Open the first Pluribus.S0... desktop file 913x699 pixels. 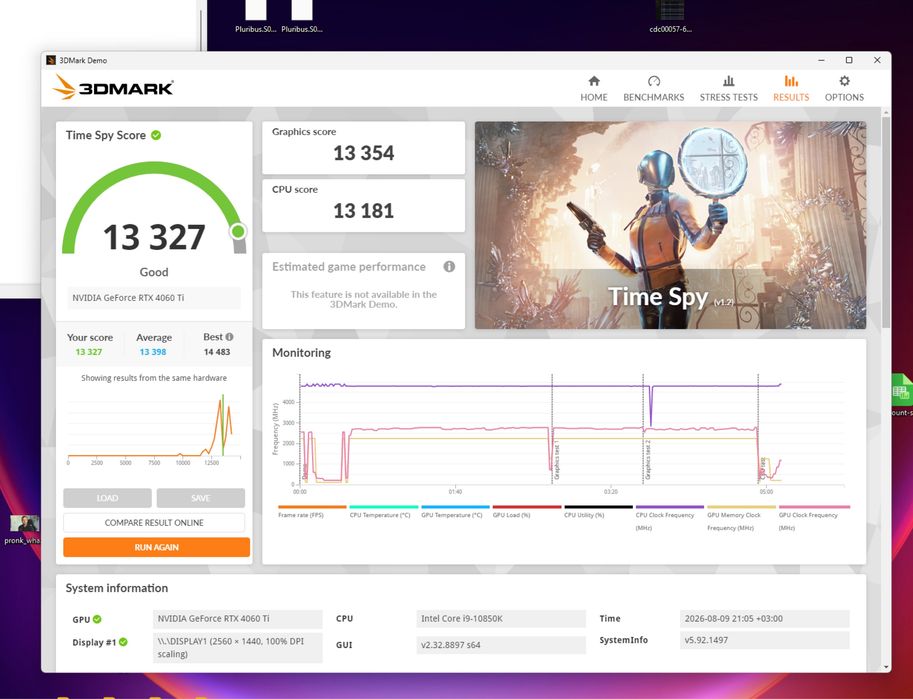[x=256, y=16]
